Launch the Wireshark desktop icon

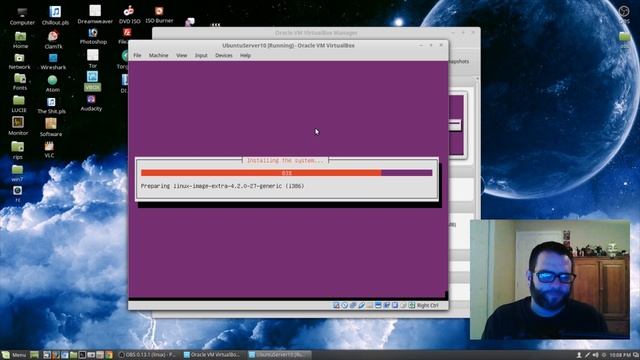(x=53, y=62)
